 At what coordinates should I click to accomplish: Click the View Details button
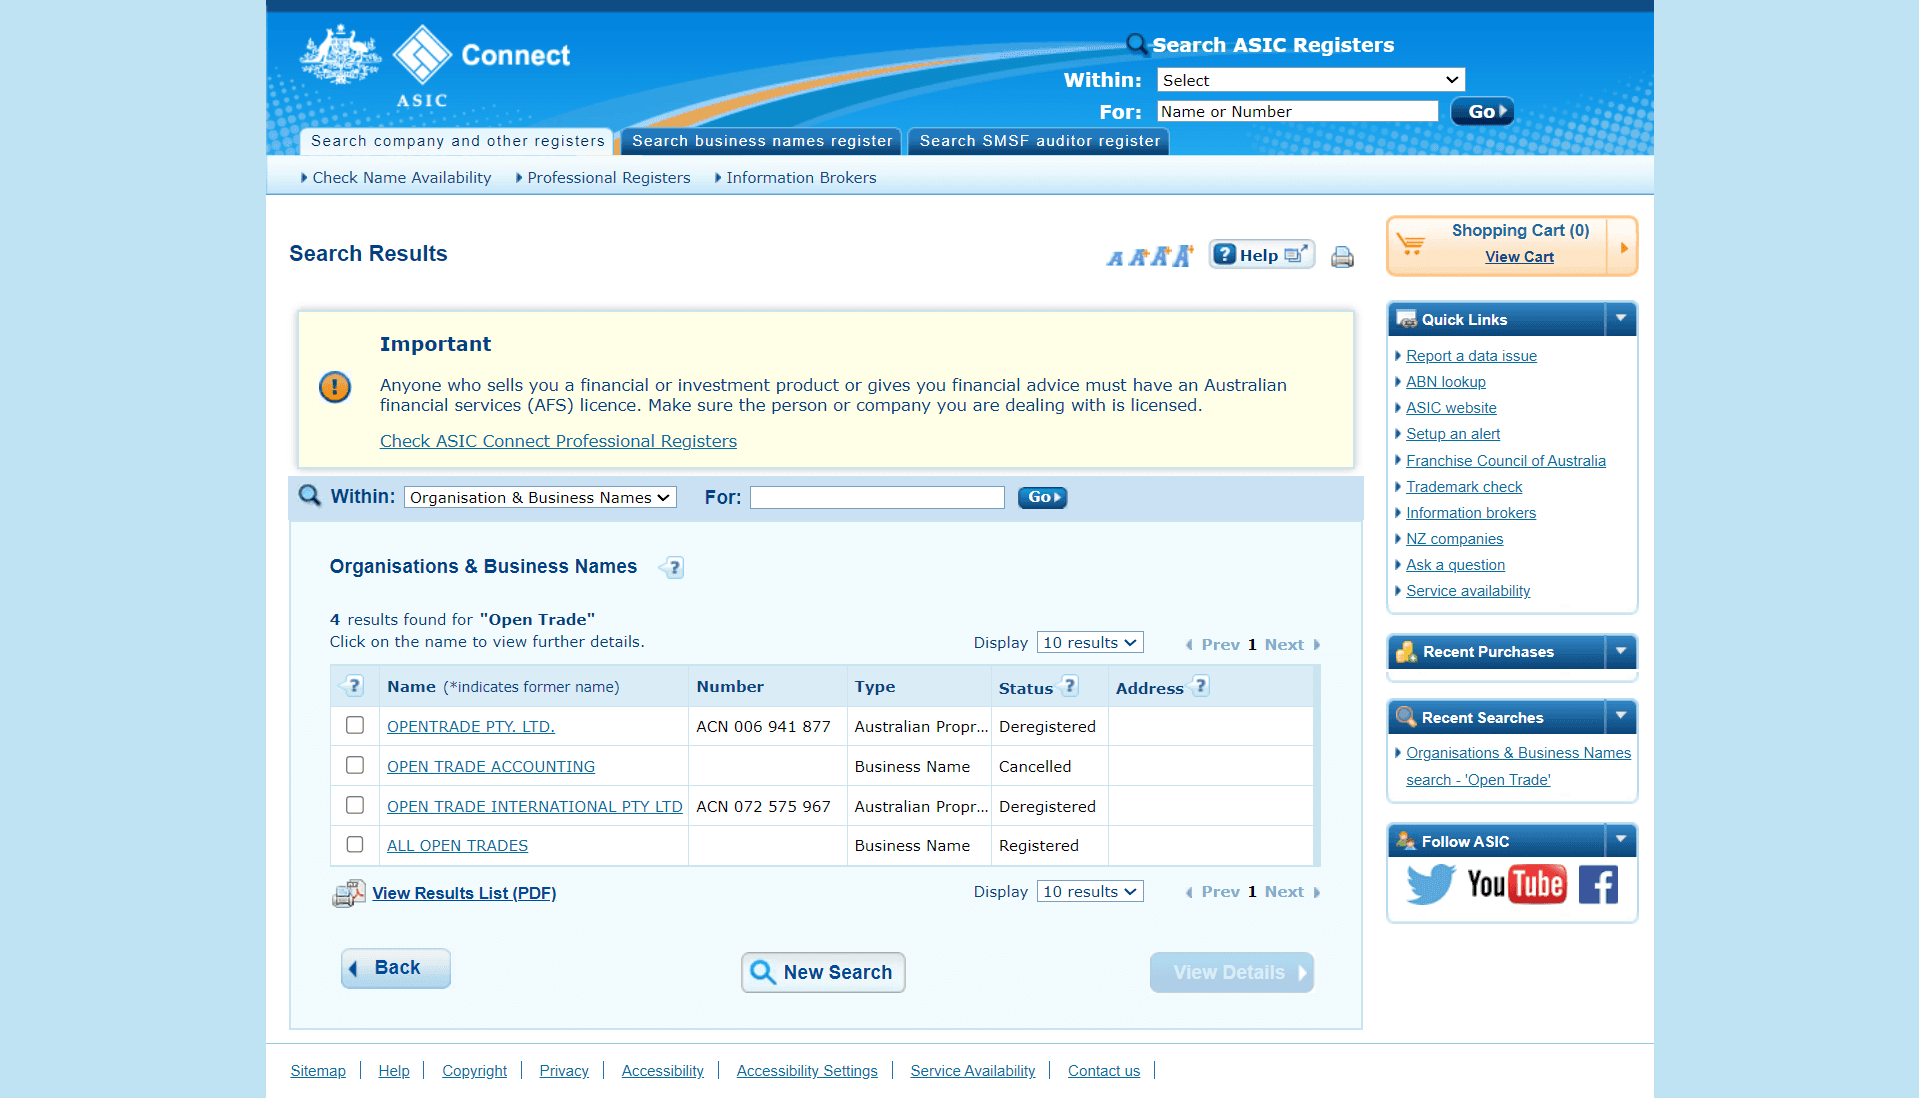pos(1232,972)
